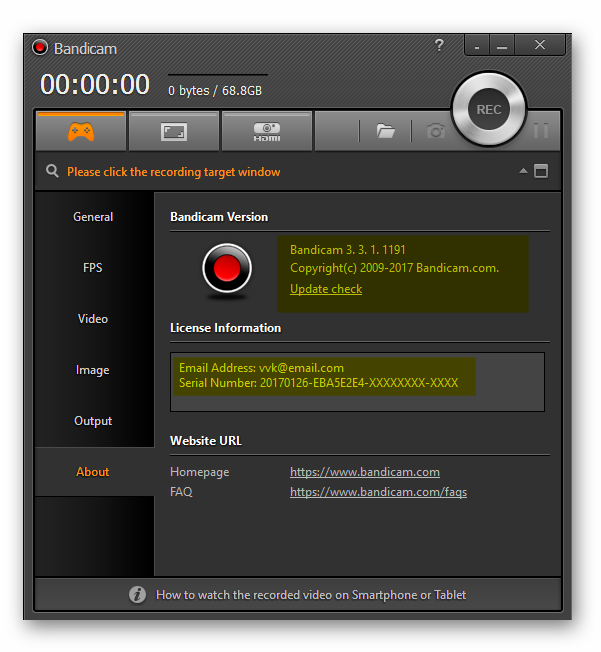Click the question mark help icon

(x=439, y=46)
